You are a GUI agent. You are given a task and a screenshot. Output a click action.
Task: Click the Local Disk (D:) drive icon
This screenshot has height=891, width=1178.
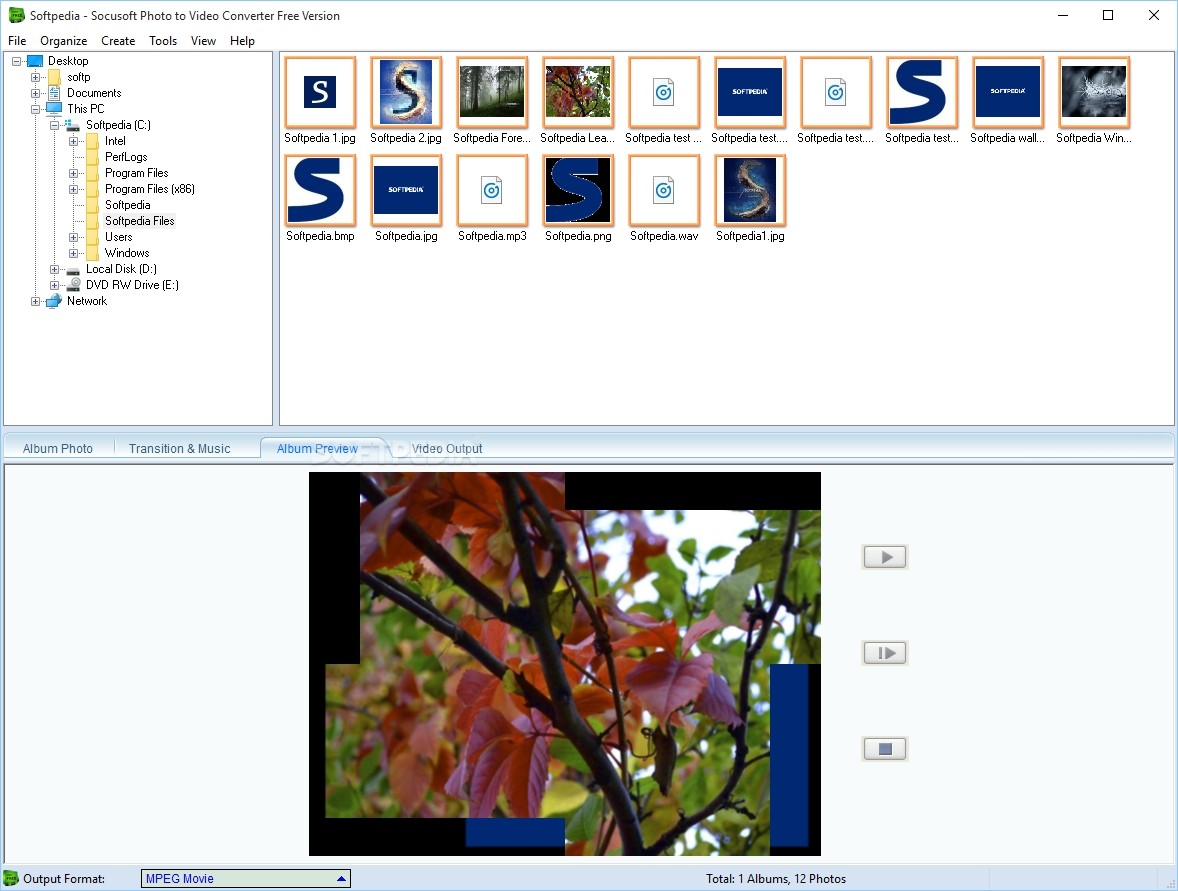coord(74,270)
